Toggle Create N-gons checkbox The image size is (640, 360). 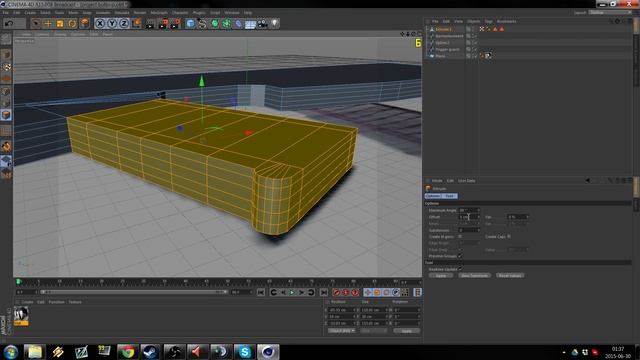pos(460,236)
